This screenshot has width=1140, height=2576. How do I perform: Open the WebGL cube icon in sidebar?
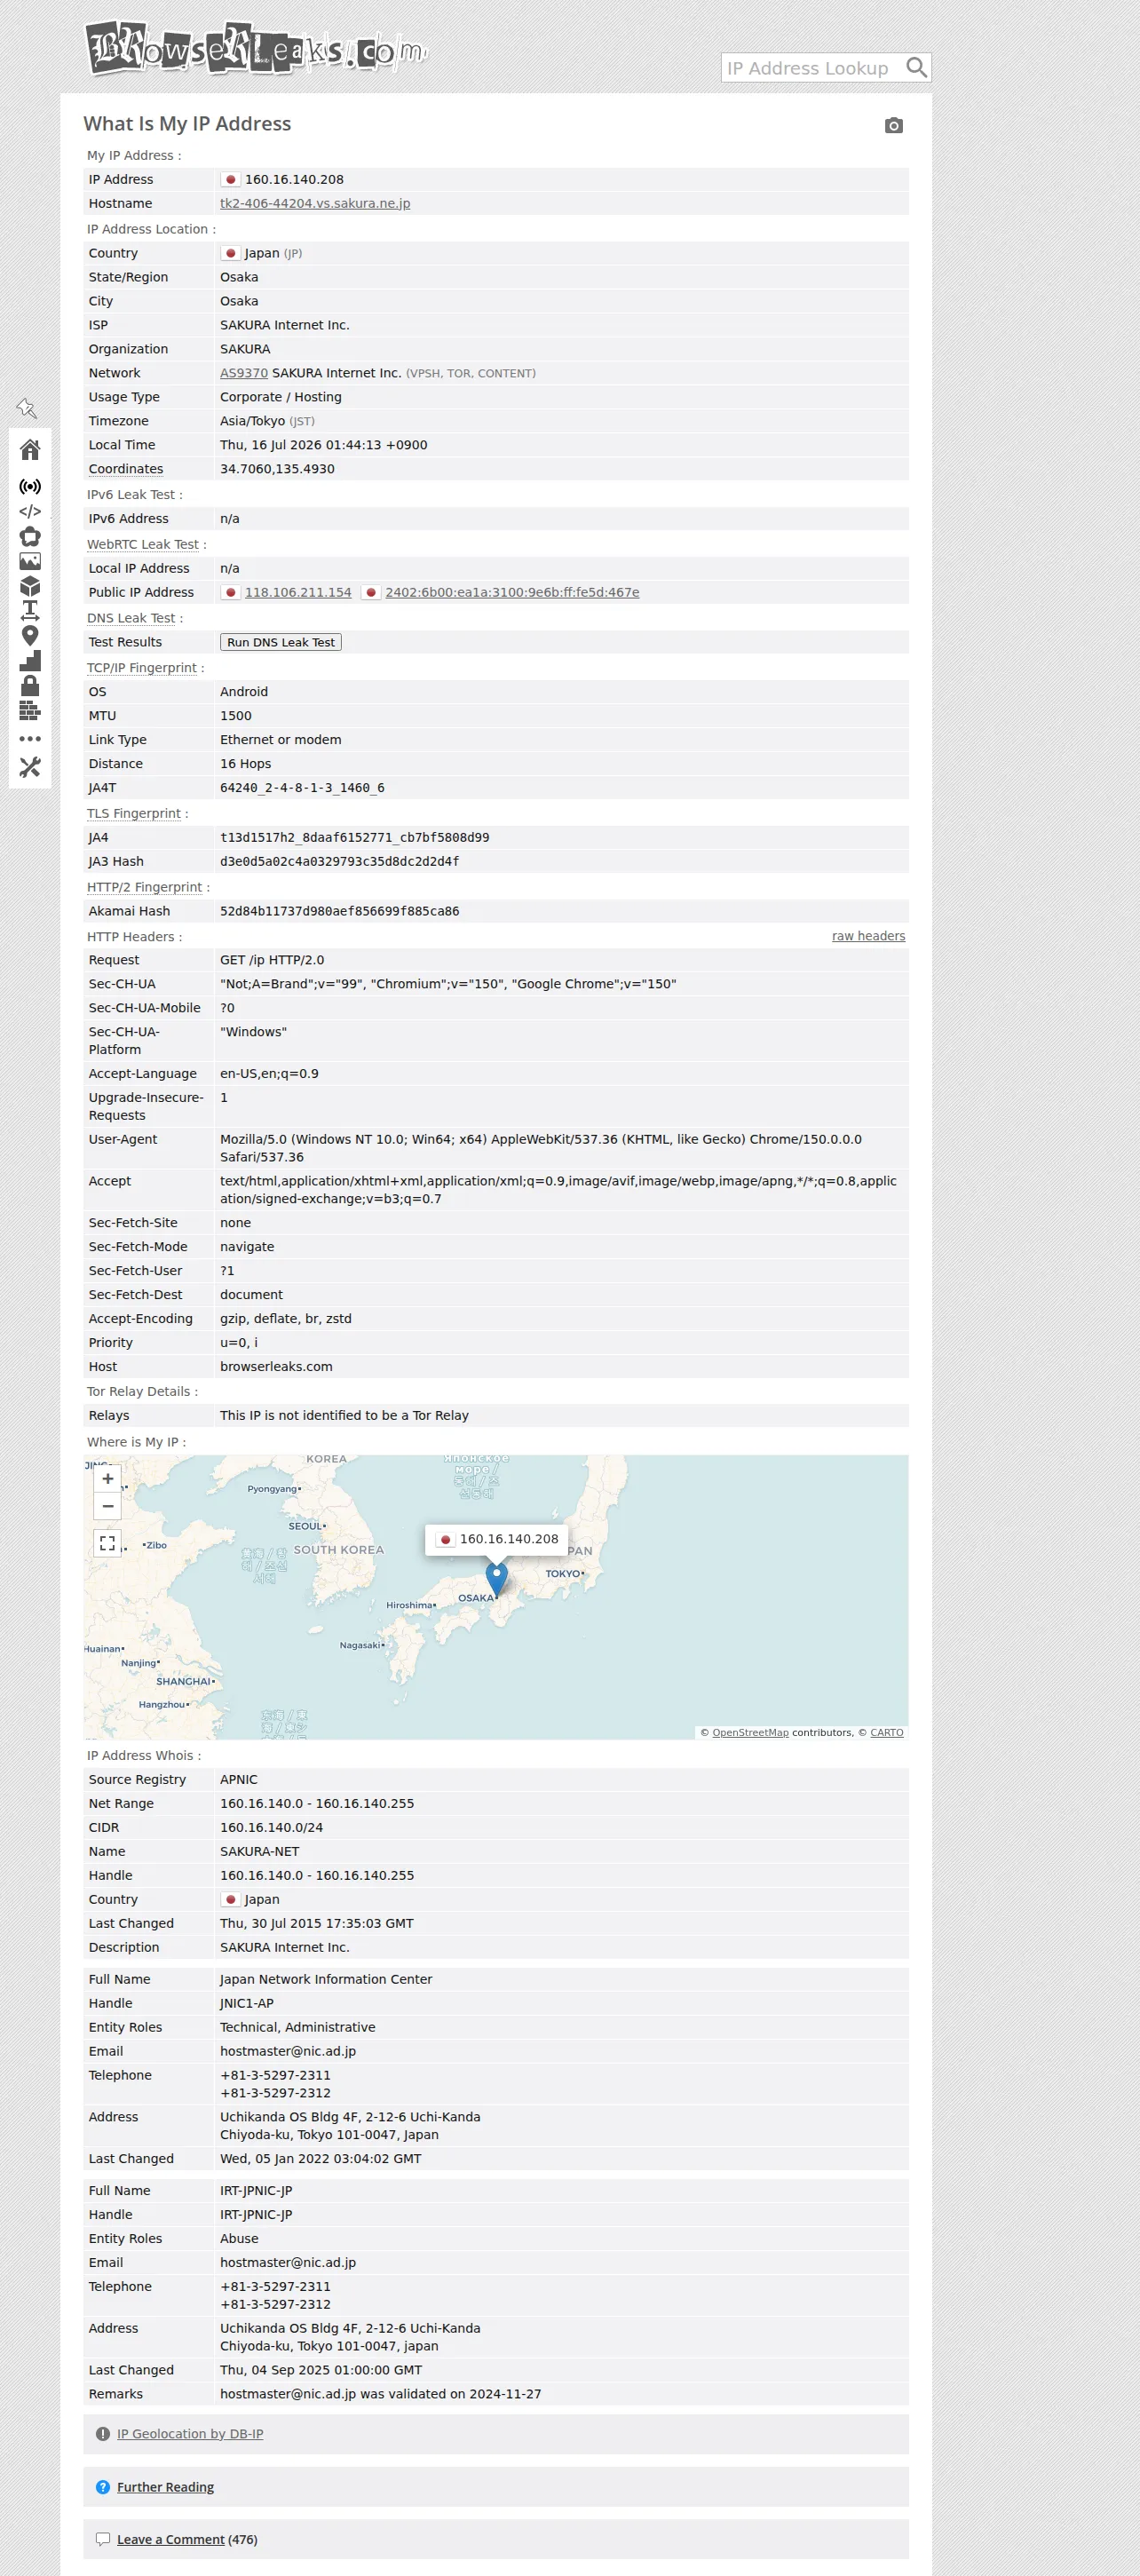(30, 586)
